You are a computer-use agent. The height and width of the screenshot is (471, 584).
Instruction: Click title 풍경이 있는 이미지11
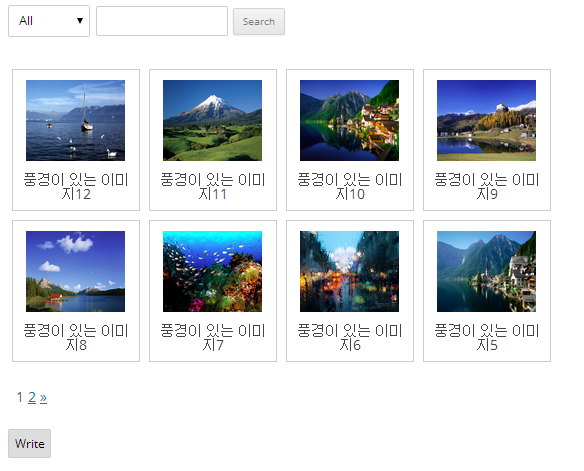click(213, 187)
